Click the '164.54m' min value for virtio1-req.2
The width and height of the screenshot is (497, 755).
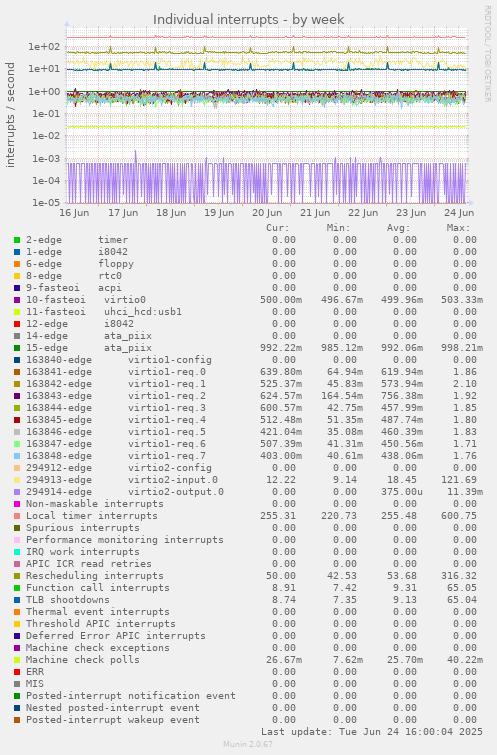[341, 396]
